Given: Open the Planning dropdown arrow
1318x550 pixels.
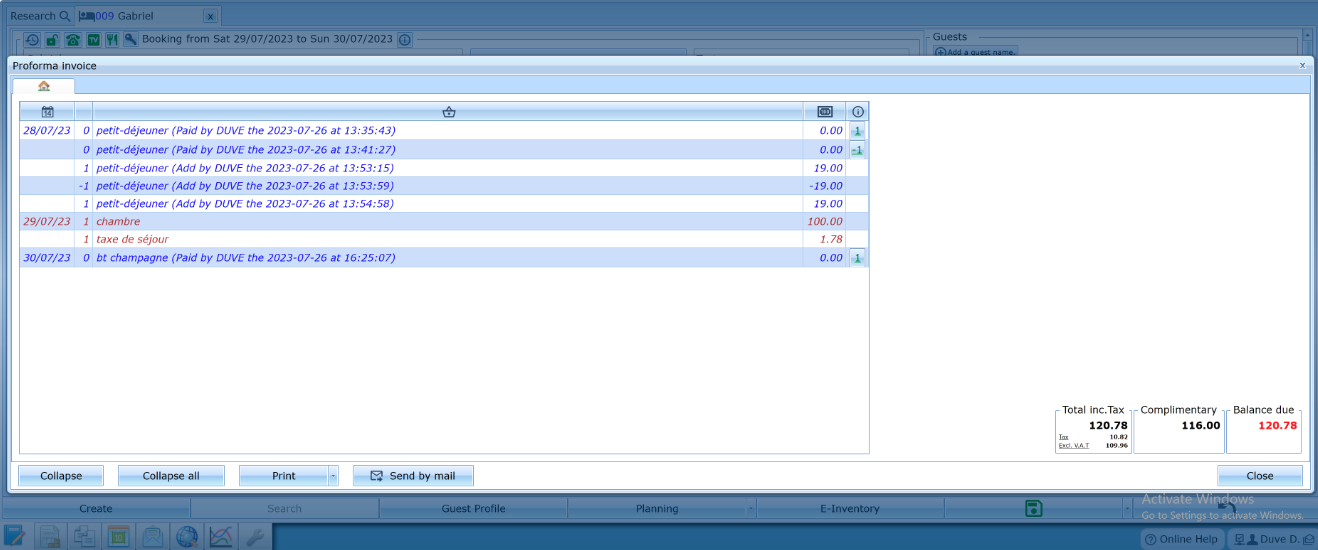Looking at the screenshot, I should (x=750, y=508).
